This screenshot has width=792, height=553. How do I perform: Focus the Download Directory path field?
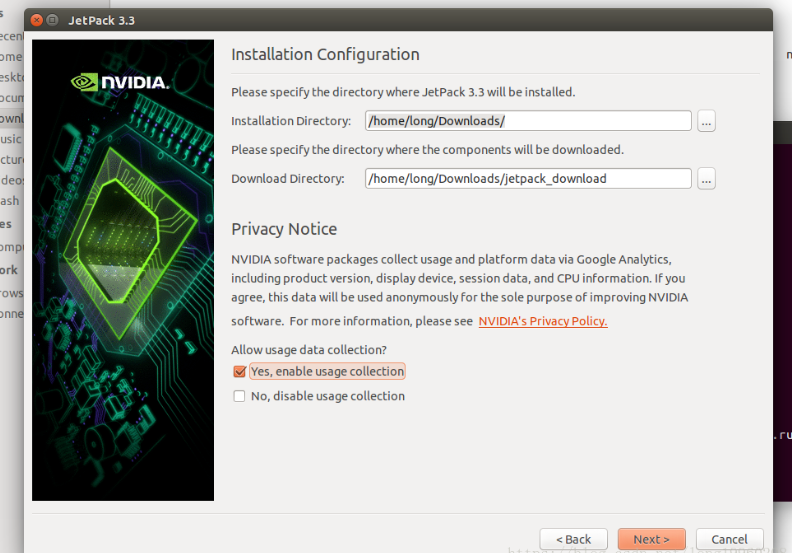click(x=528, y=179)
